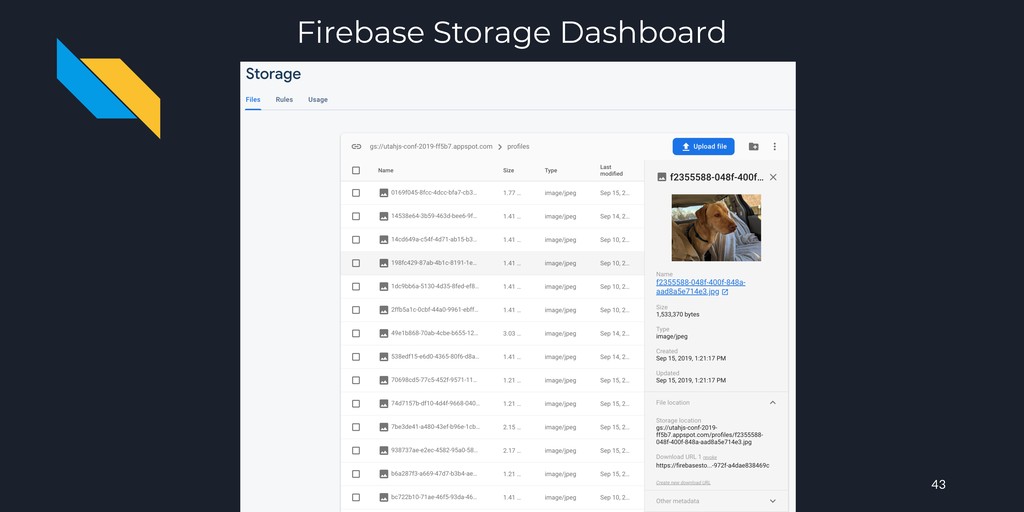This screenshot has width=1024, height=512.
Task: Open the f2355588-048f-400f-848a file name link
Action: (700, 287)
